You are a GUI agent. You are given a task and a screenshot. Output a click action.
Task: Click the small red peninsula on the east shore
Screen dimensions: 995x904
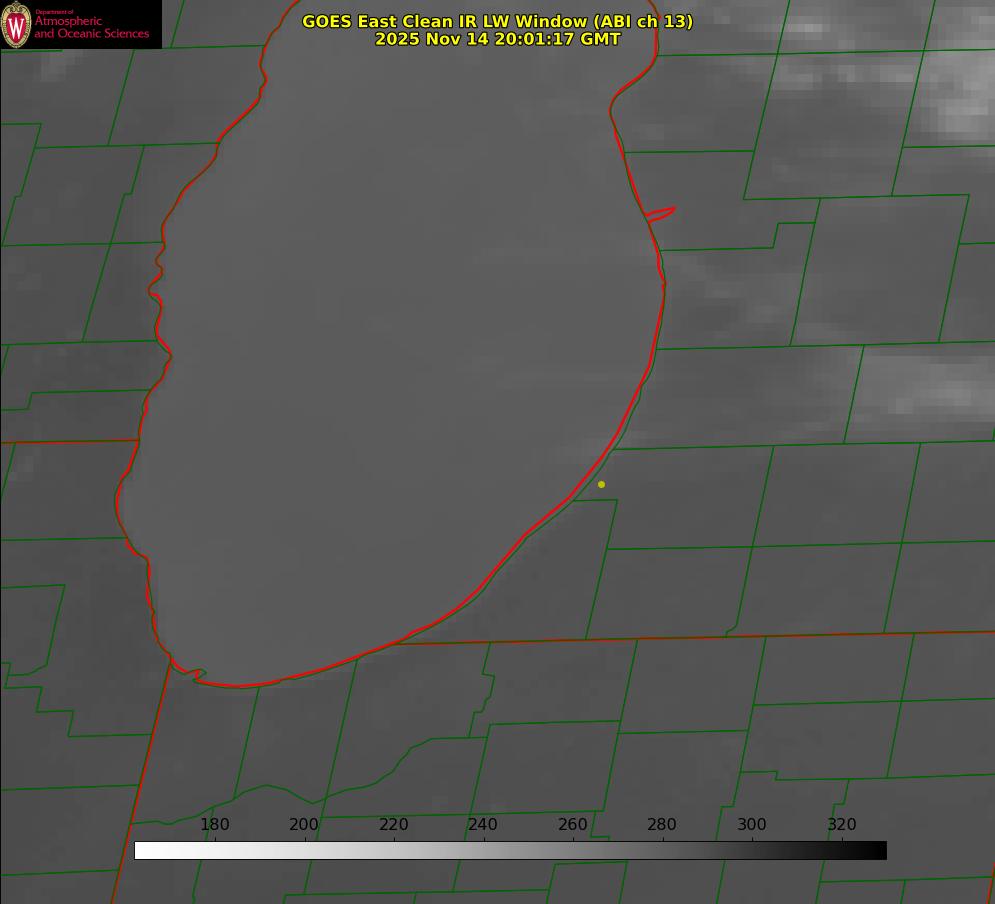(x=661, y=213)
